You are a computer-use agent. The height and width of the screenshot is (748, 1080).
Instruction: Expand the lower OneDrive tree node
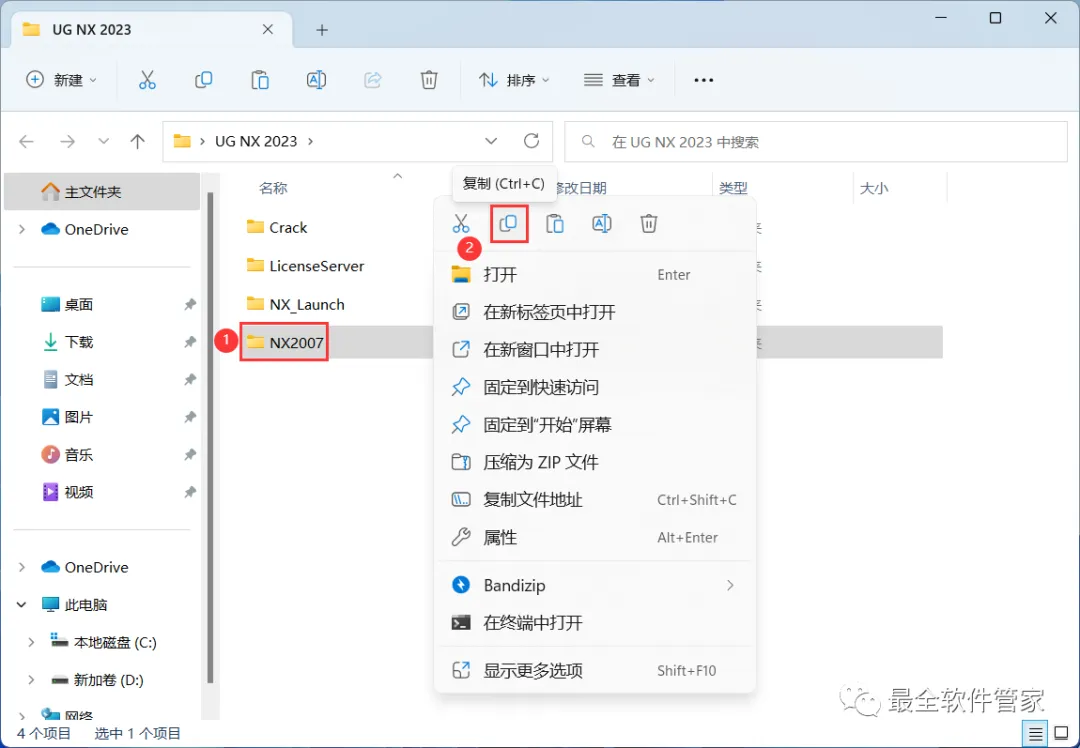pos(22,567)
